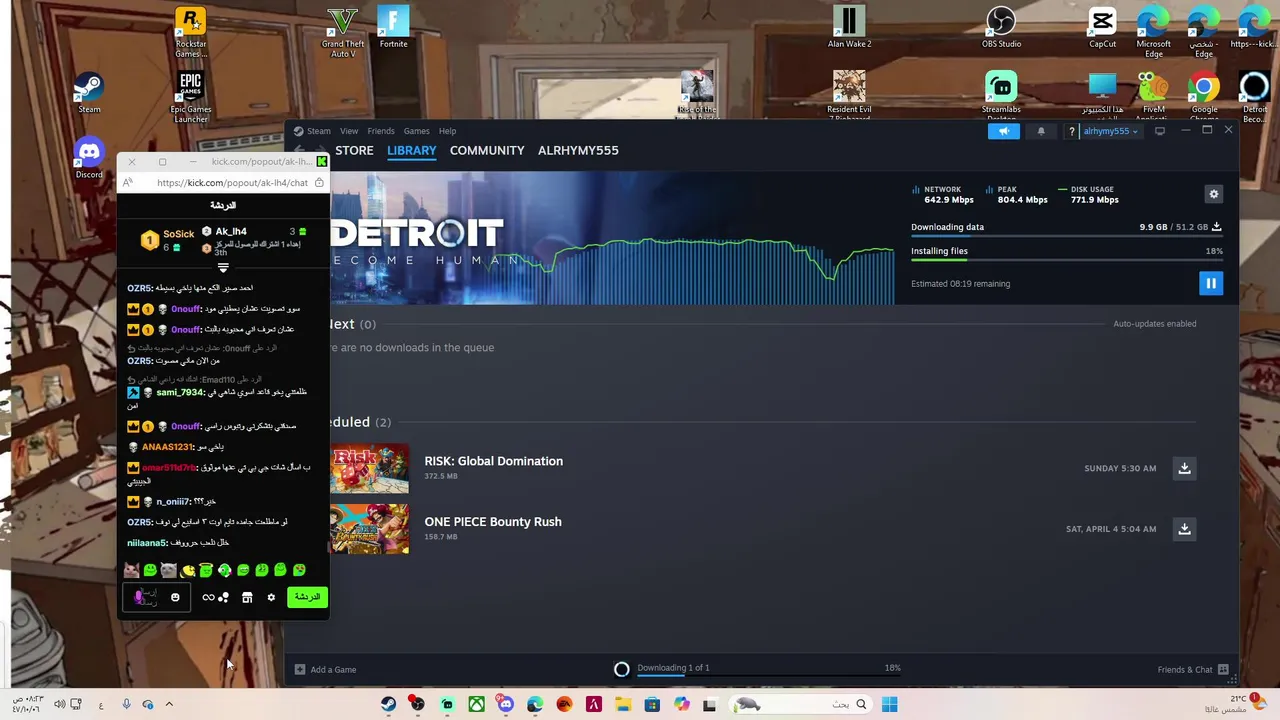The image size is (1280, 720).
Task: Click the niilaana5 username in chat
Action: pyautogui.click(x=147, y=543)
